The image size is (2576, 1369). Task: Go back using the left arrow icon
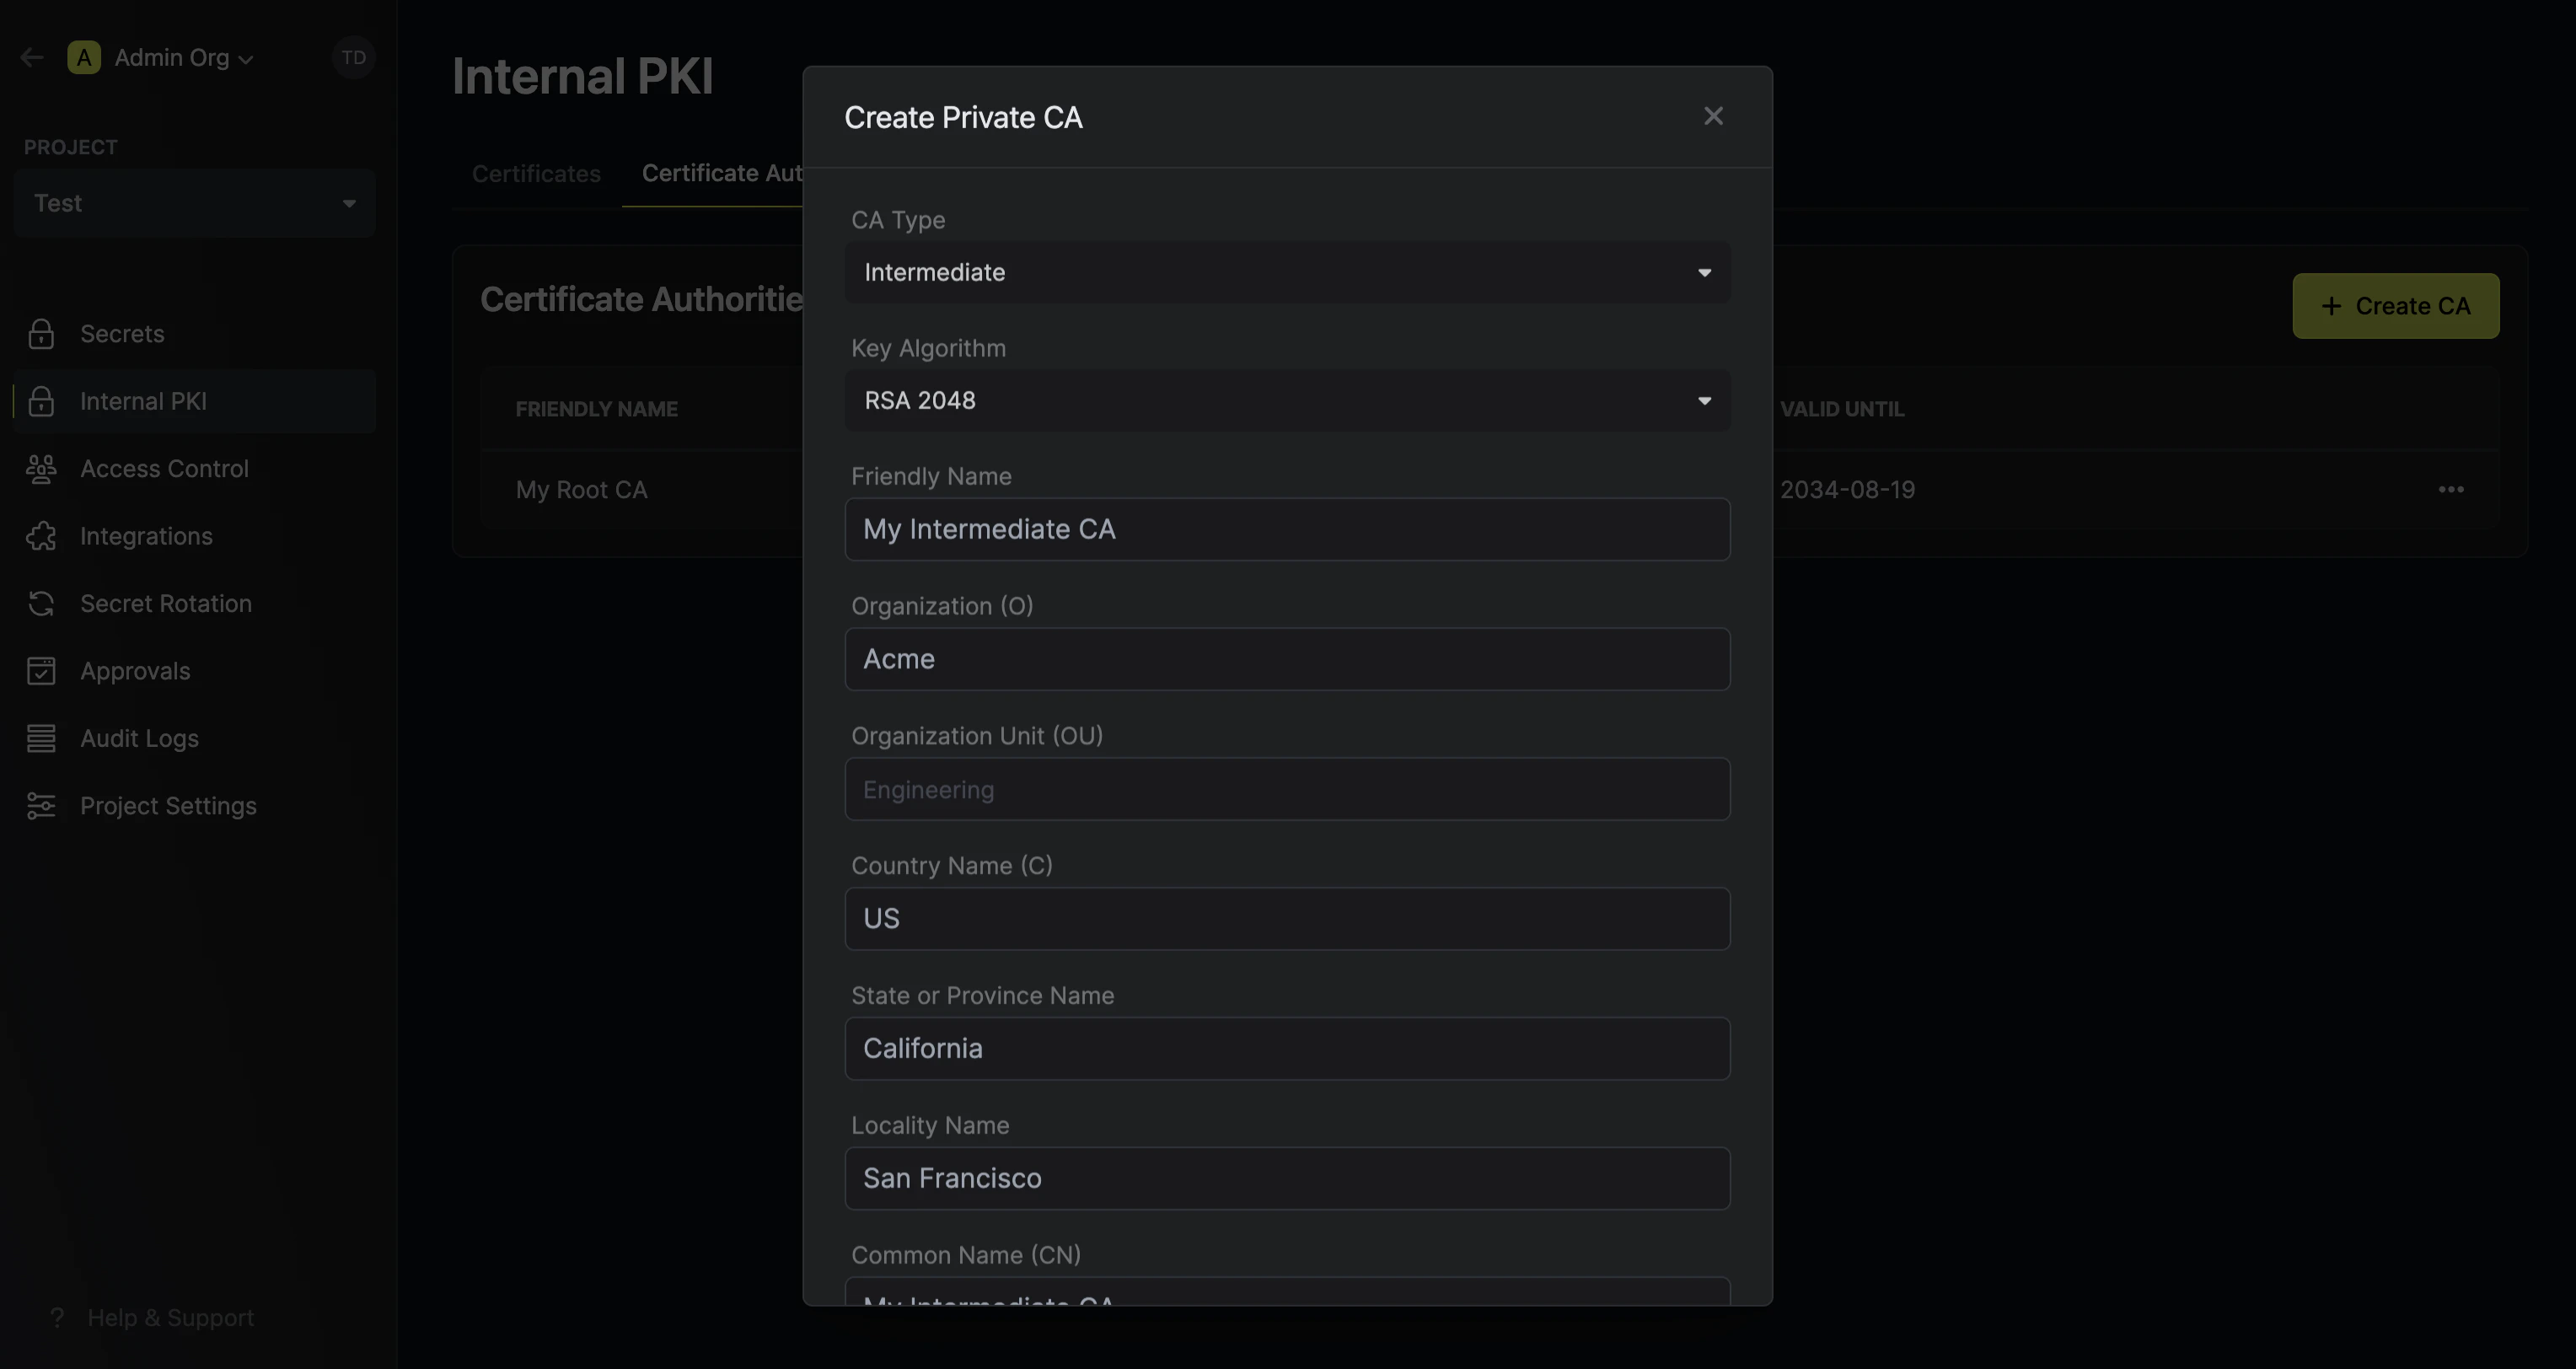point(32,57)
